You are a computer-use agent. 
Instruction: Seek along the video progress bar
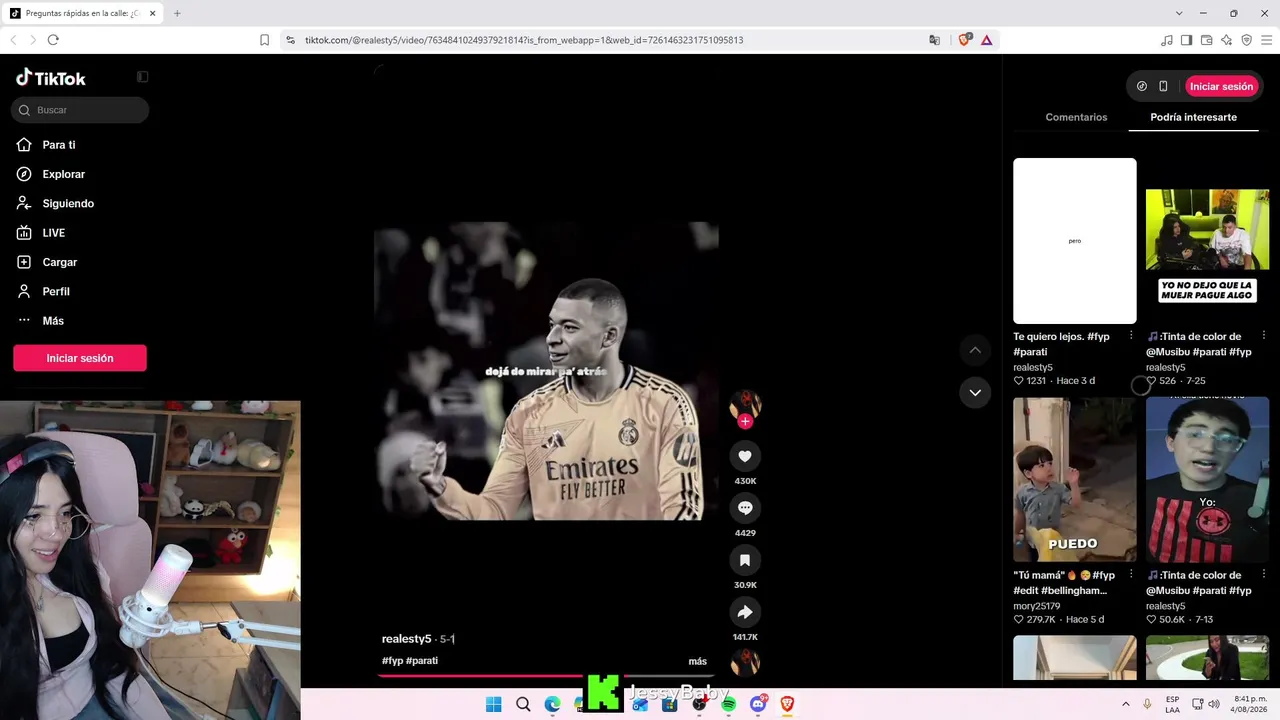[x=546, y=676]
